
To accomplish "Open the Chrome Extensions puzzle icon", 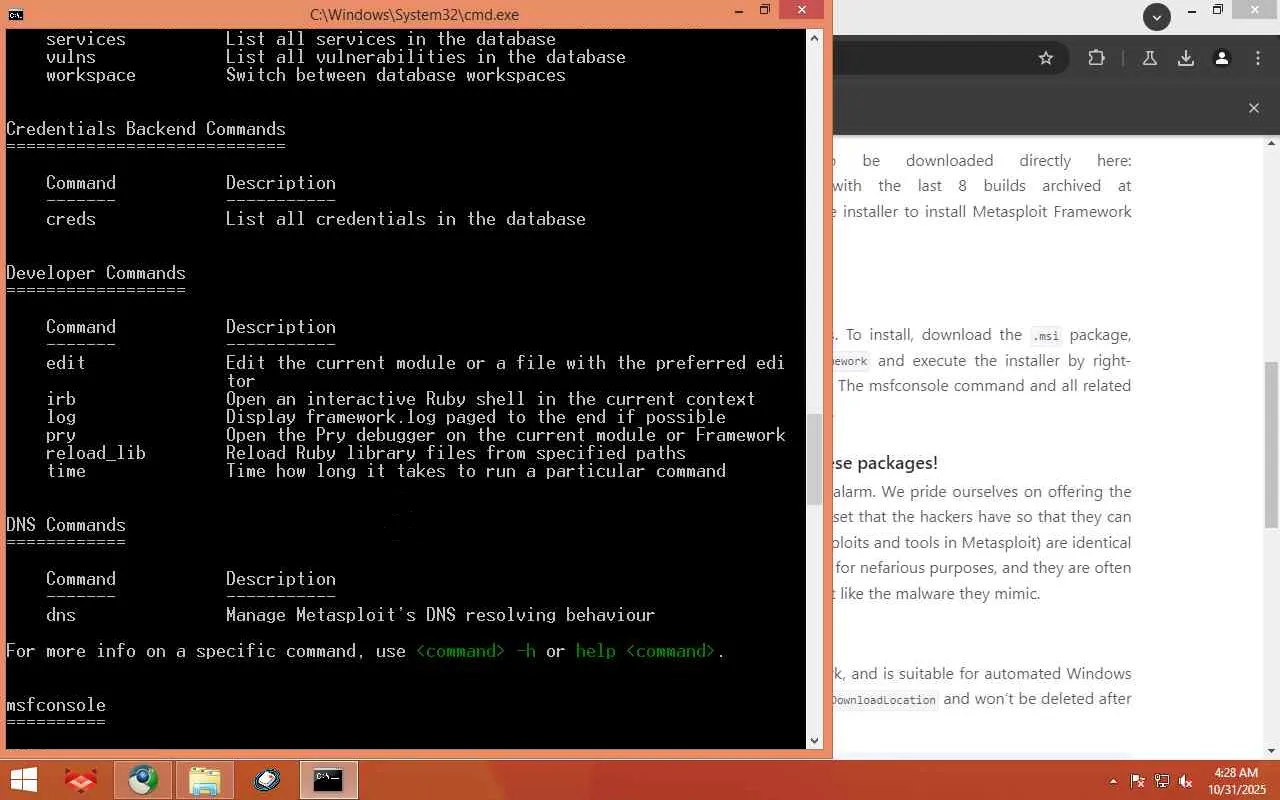I will point(1097,58).
